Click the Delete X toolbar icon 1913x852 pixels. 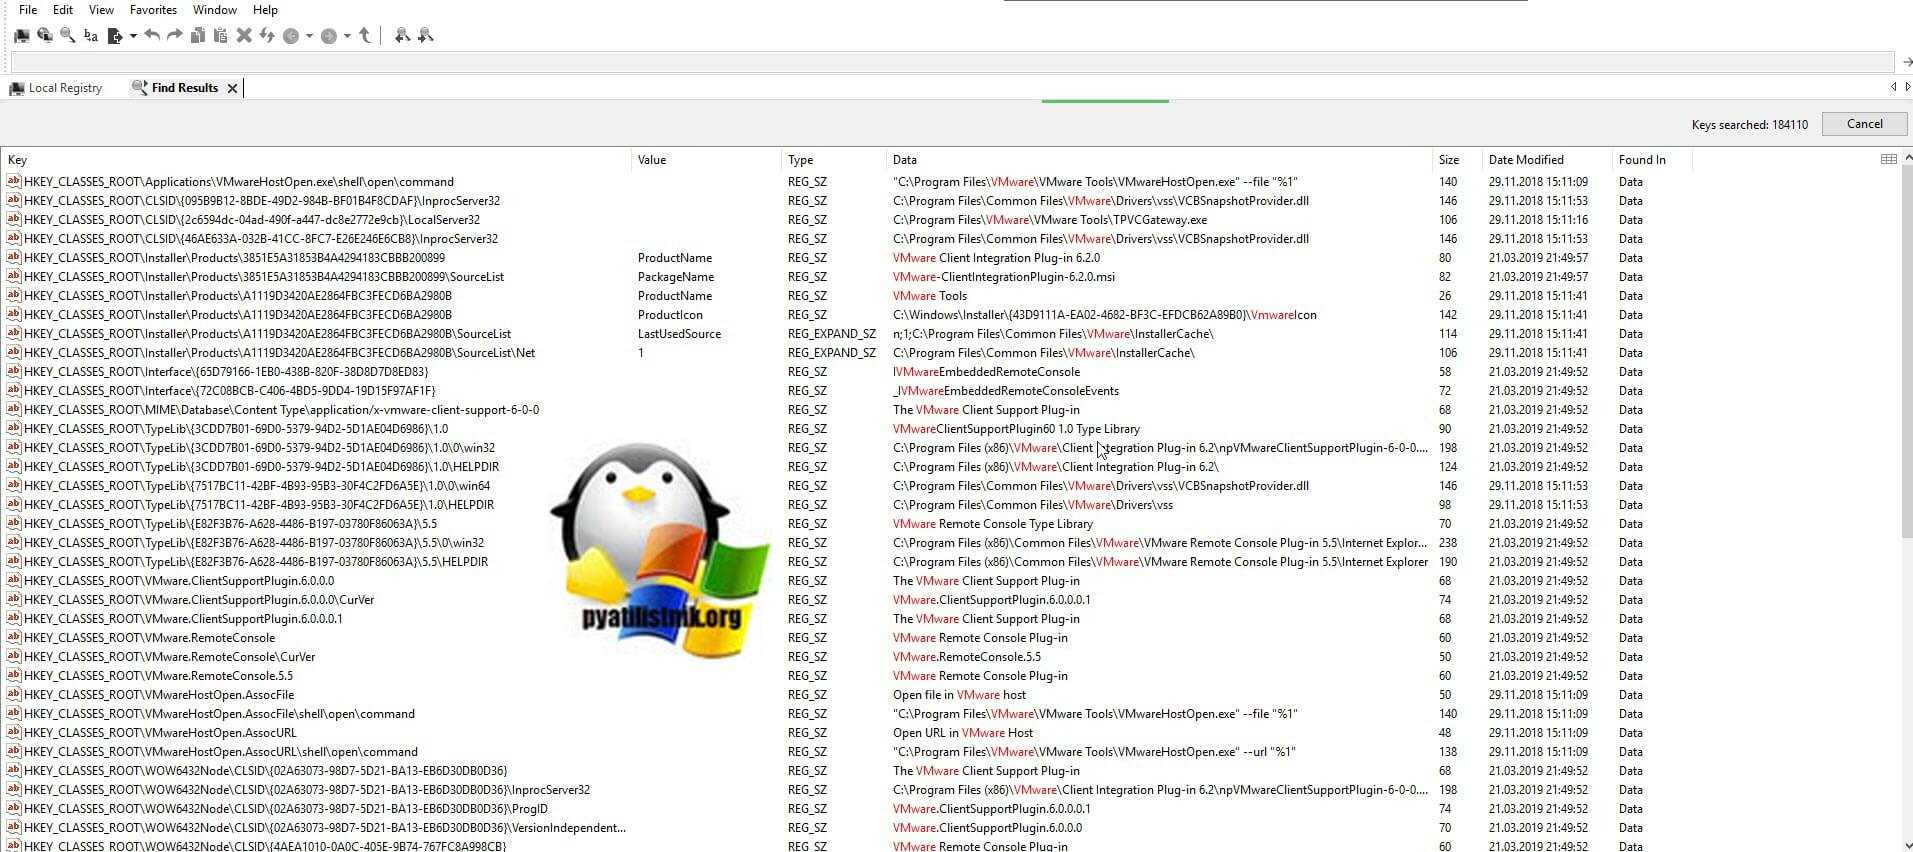point(244,35)
